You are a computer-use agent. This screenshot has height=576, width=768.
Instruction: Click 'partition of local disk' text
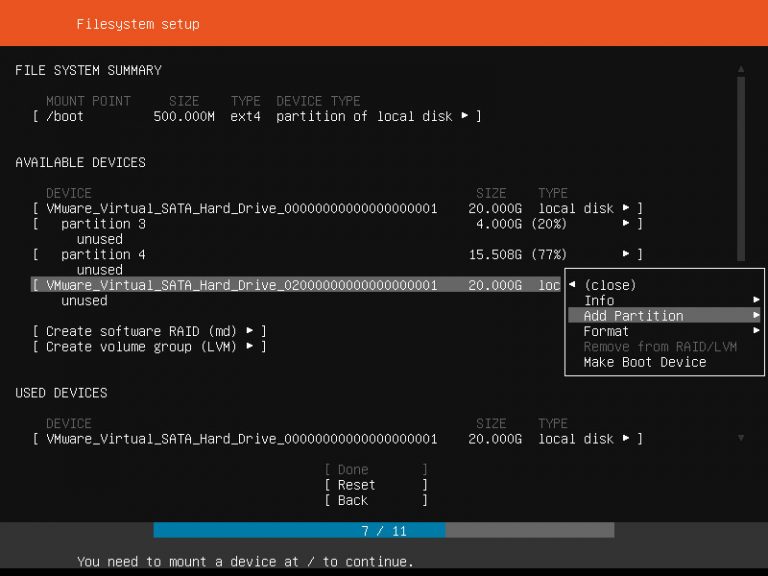tap(364, 116)
